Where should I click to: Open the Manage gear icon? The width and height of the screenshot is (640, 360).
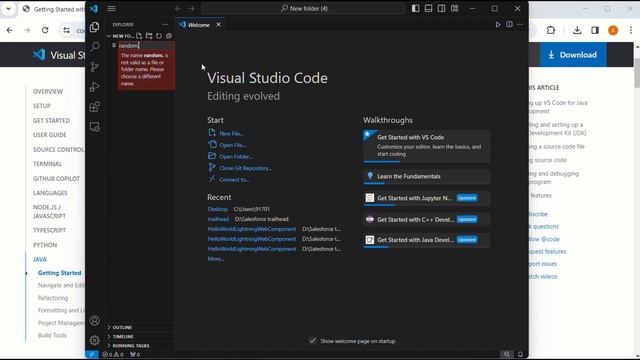click(95, 340)
